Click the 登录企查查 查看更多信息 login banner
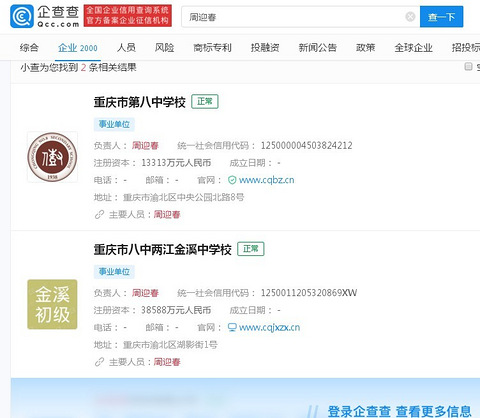Viewport: 480px width, 418px height. point(399,411)
